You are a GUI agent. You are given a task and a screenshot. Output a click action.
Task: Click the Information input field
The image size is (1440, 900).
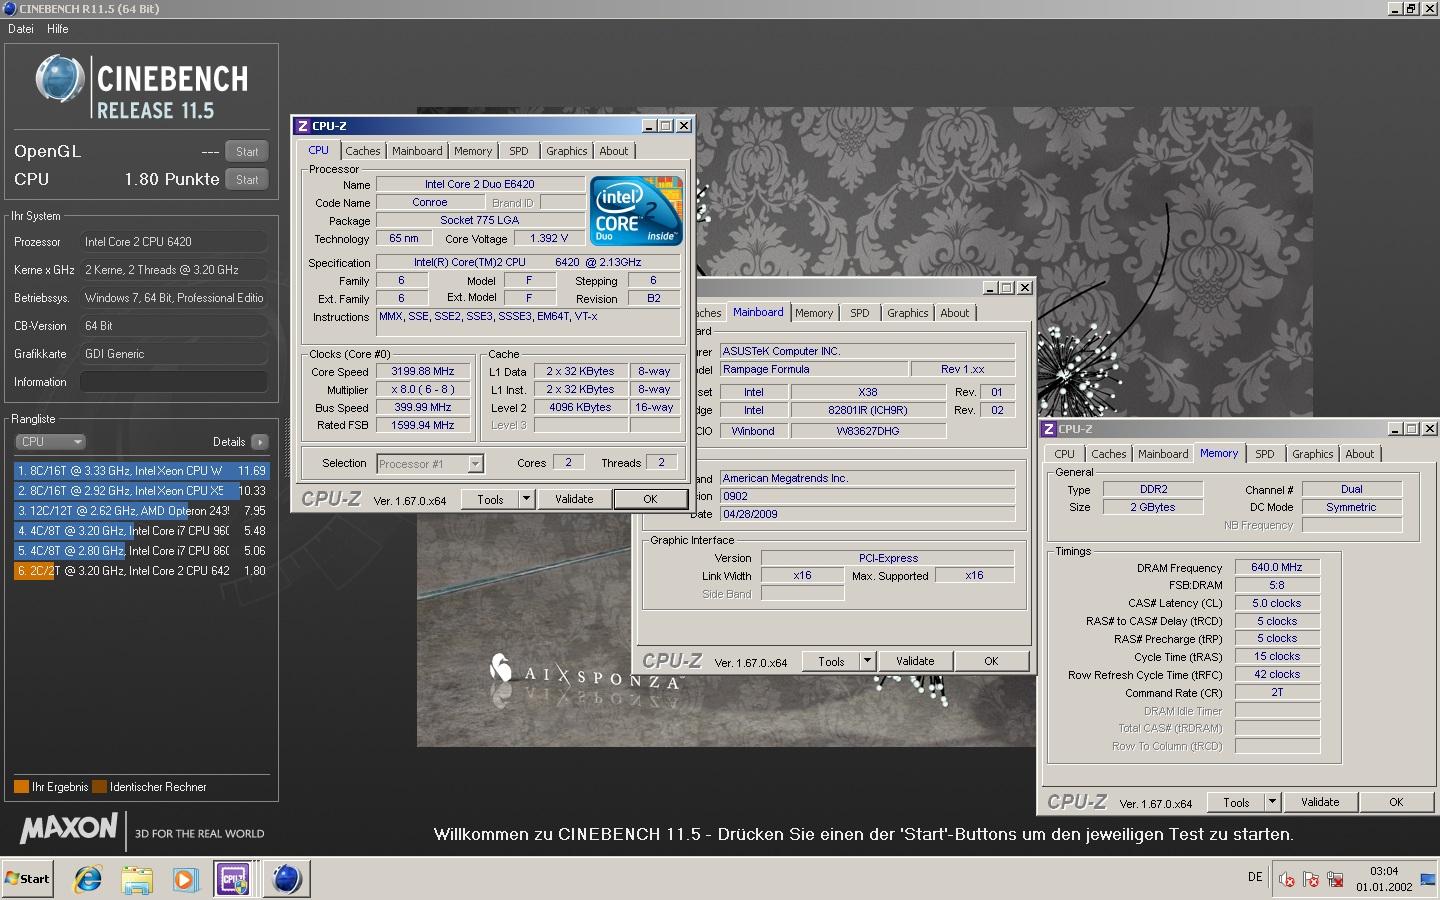tap(174, 382)
